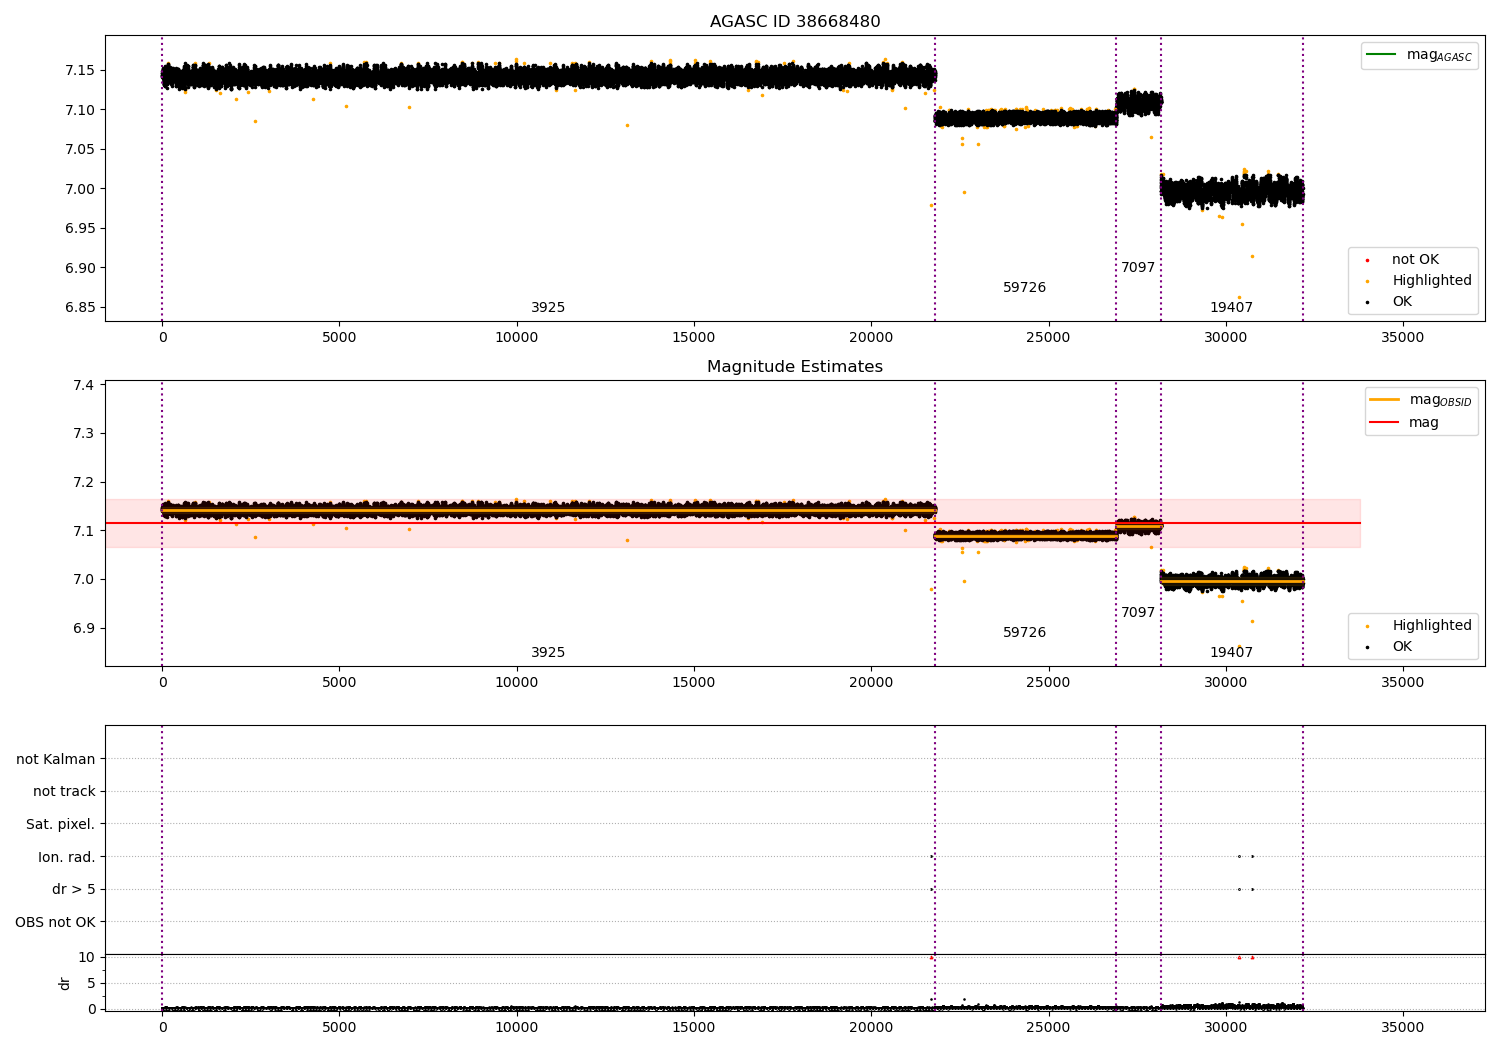Click label 59726 in Magnitude Estimates plot

pyautogui.click(x=1024, y=633)
